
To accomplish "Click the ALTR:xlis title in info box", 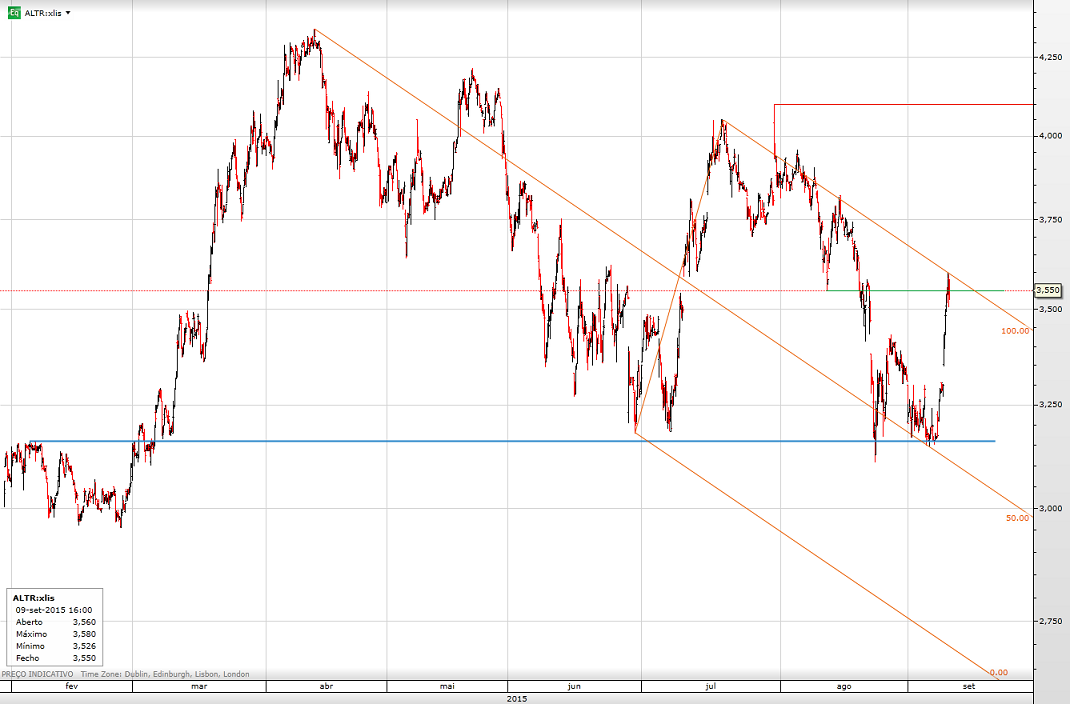I will pos(33,598).
